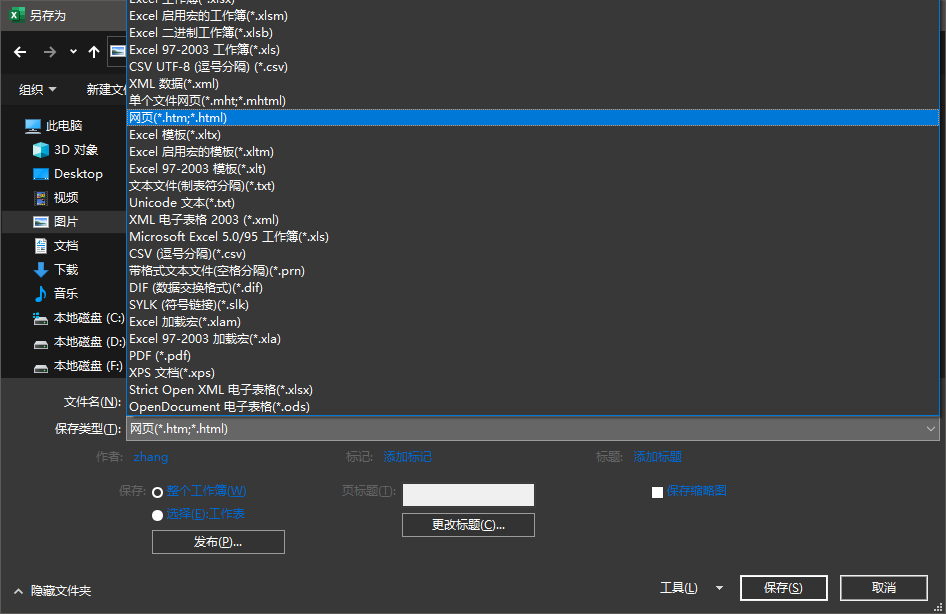Go up one folder level
Image resolution: width=946 pixels, height=614 pixels.
[94, 52]
